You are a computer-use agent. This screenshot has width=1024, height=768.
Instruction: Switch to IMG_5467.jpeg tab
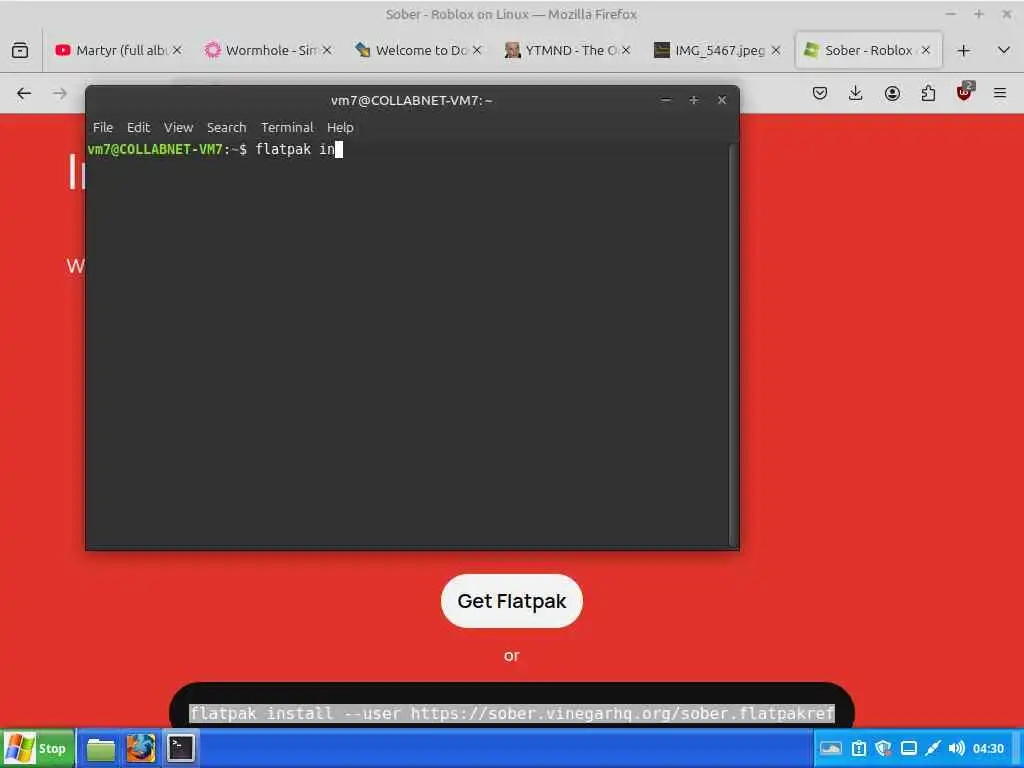pos(717,50)
